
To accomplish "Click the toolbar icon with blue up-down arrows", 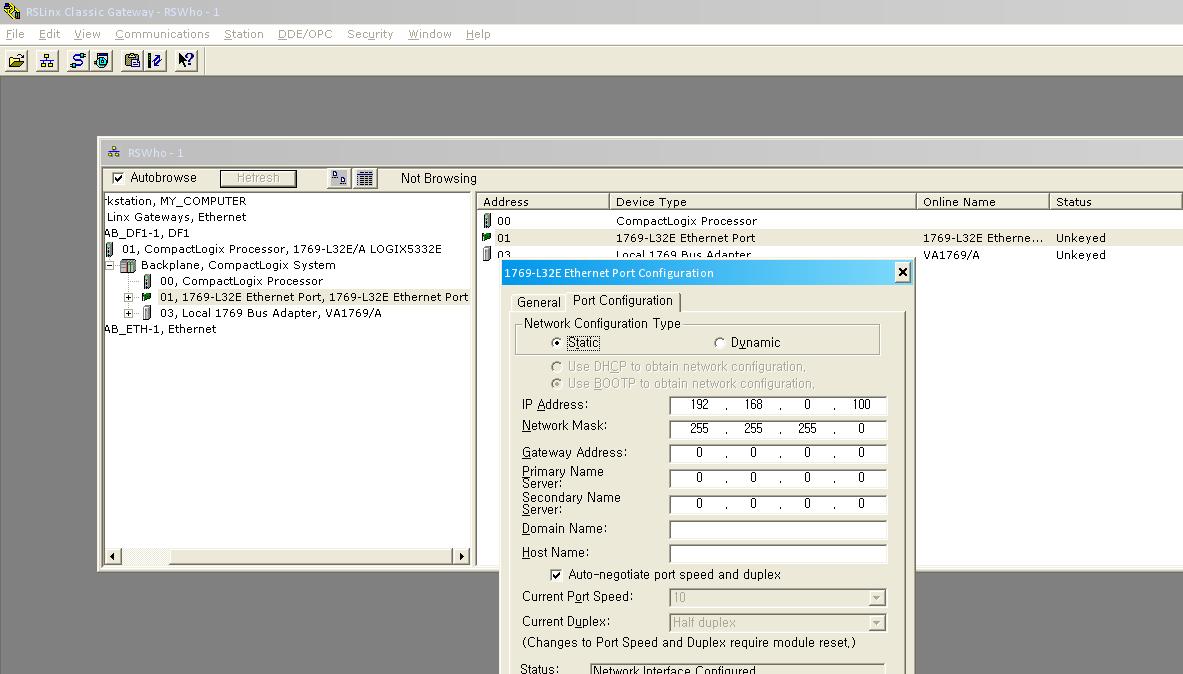I will 155,60.
